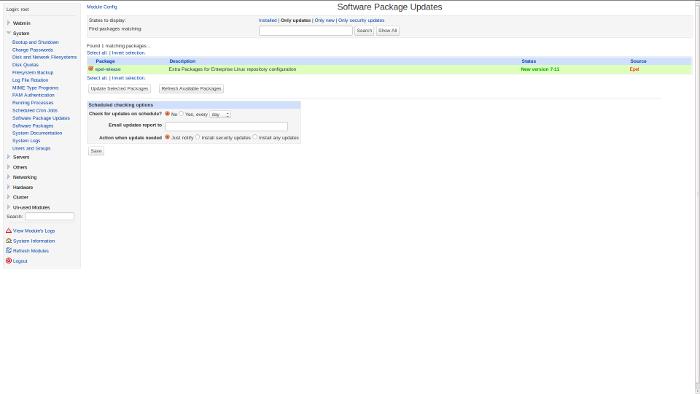Open Bootup and Shutdown module

(35, 42)
